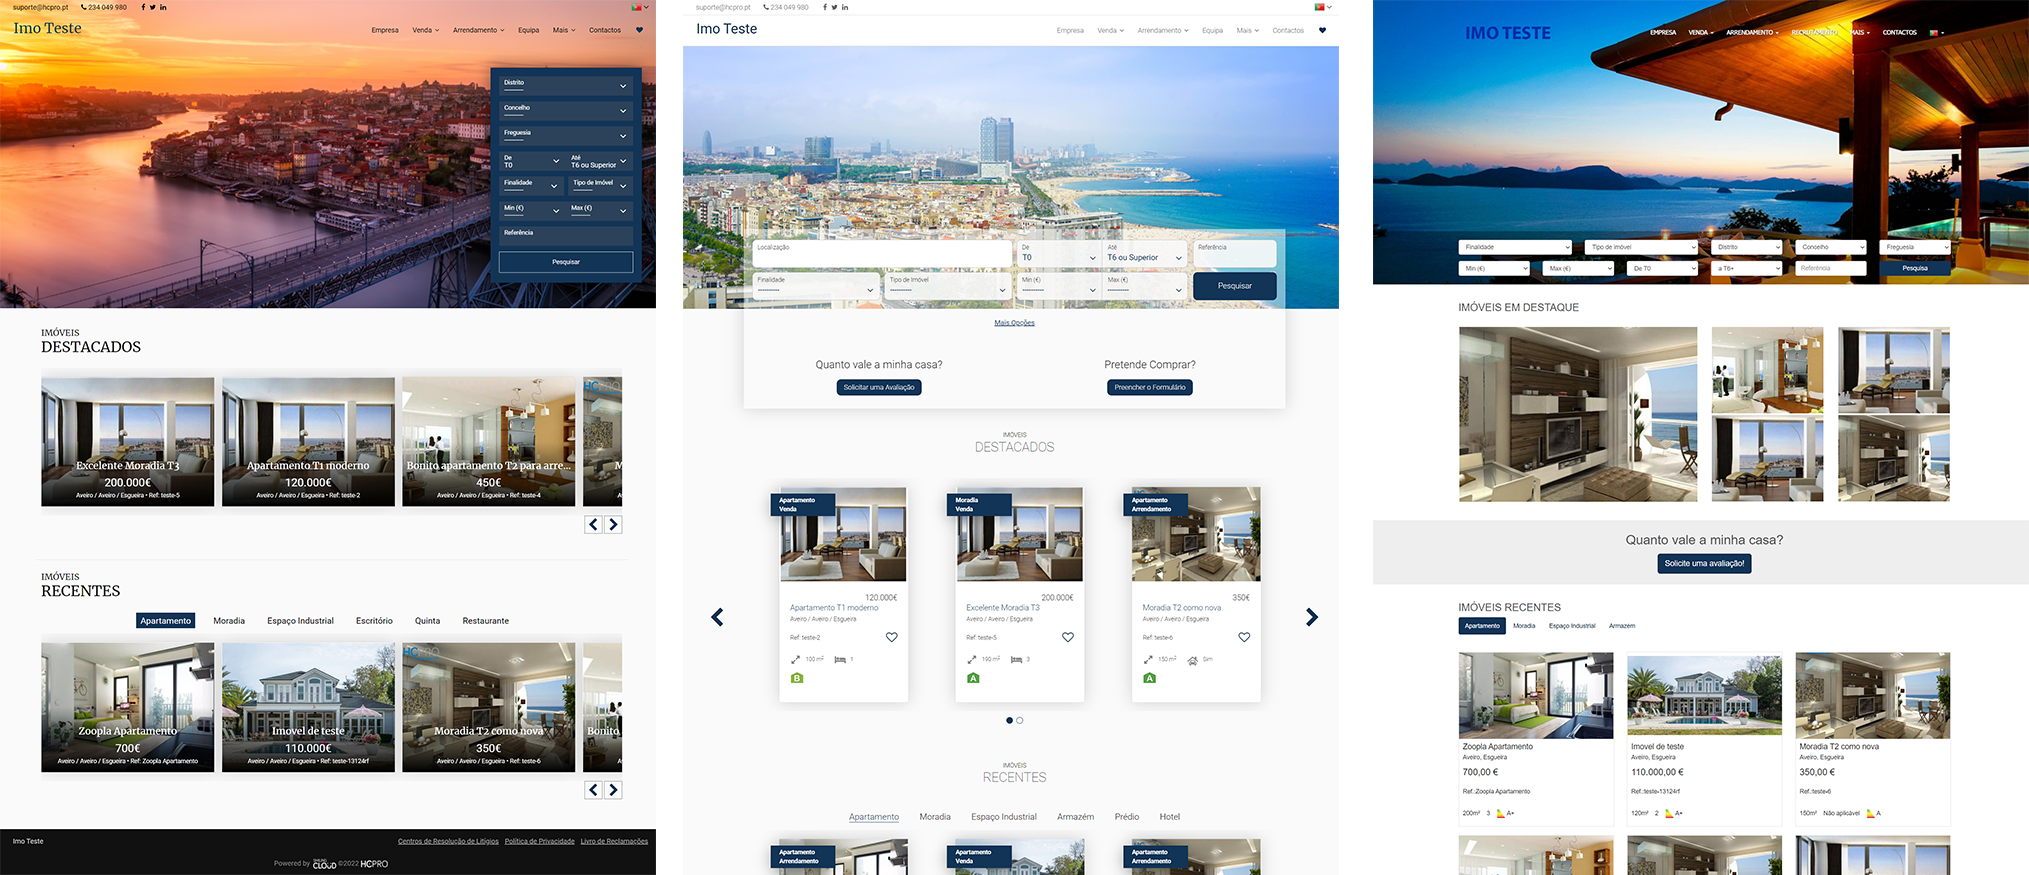Favorite the Moradia T2 como nova card, middle template
This screenshot has height=875, width=2029.
pos(1244,637)
